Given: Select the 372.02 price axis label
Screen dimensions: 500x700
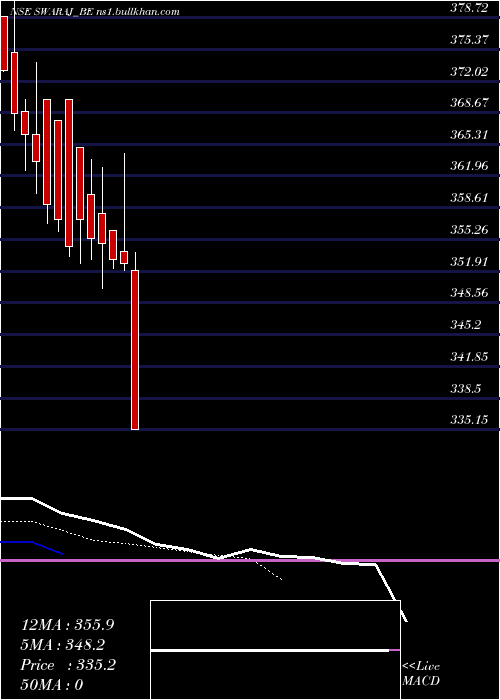Looking at the screenshot, I should point(469,71).
